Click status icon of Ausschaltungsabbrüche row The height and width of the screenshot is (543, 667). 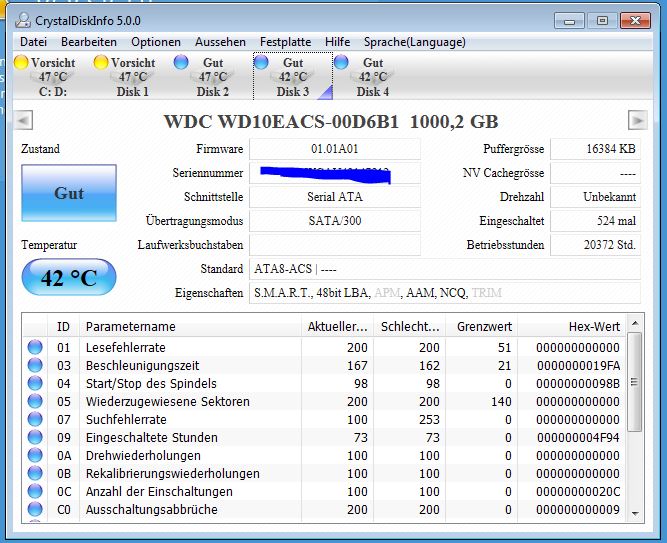point(35,509)
